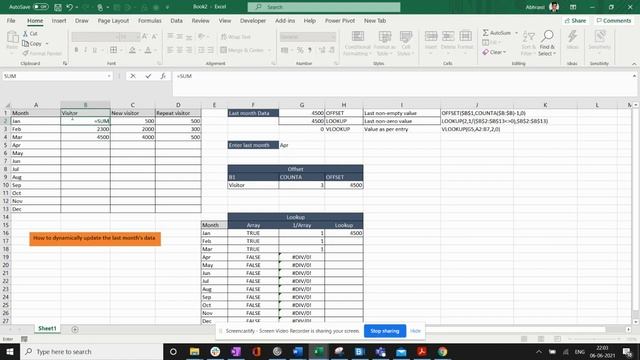Collapse the ribbon
Screen dimensions: 640x360
click(x=634, y=64)
